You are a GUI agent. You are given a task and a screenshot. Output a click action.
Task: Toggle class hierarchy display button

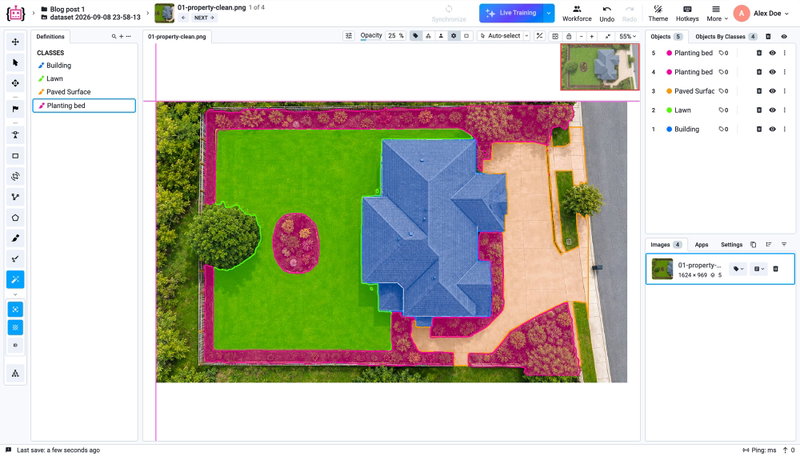(428, 36)
